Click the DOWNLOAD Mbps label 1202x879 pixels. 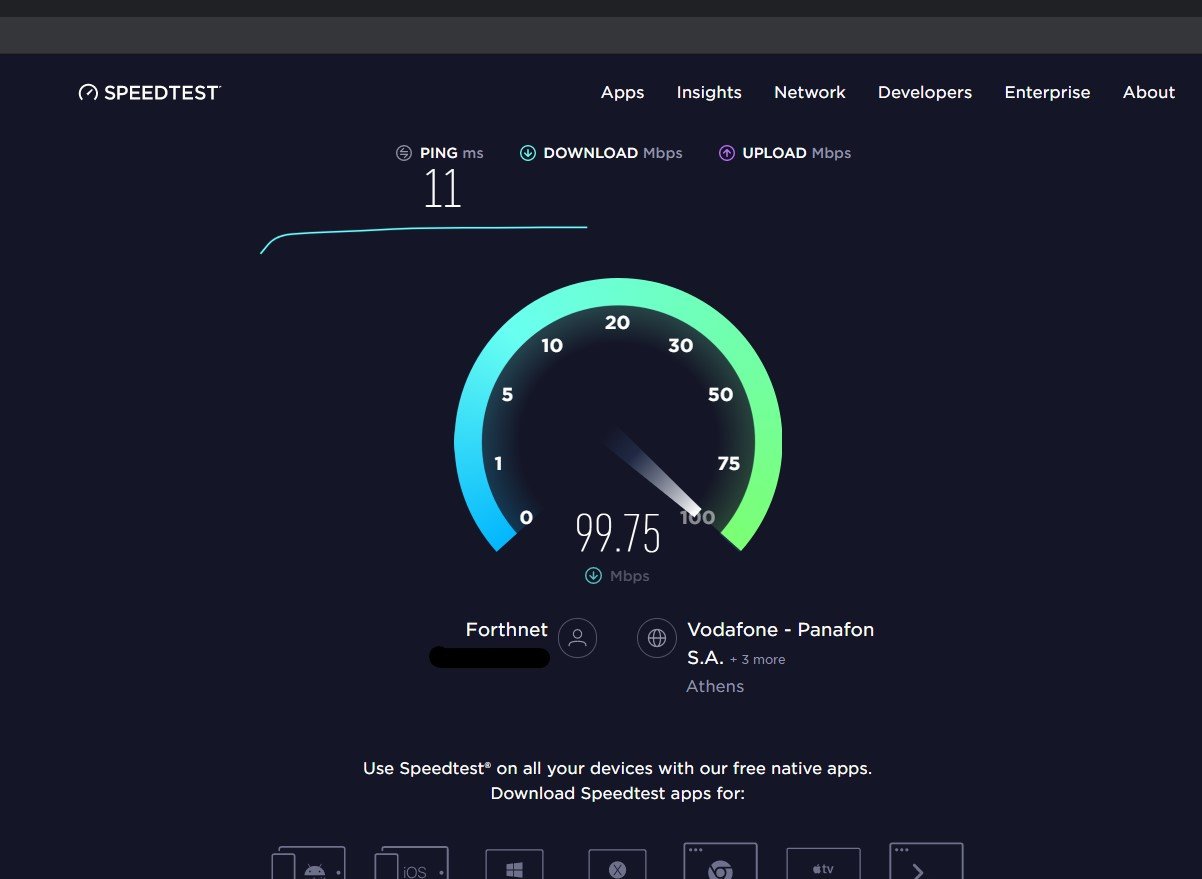tap(613, 153)
